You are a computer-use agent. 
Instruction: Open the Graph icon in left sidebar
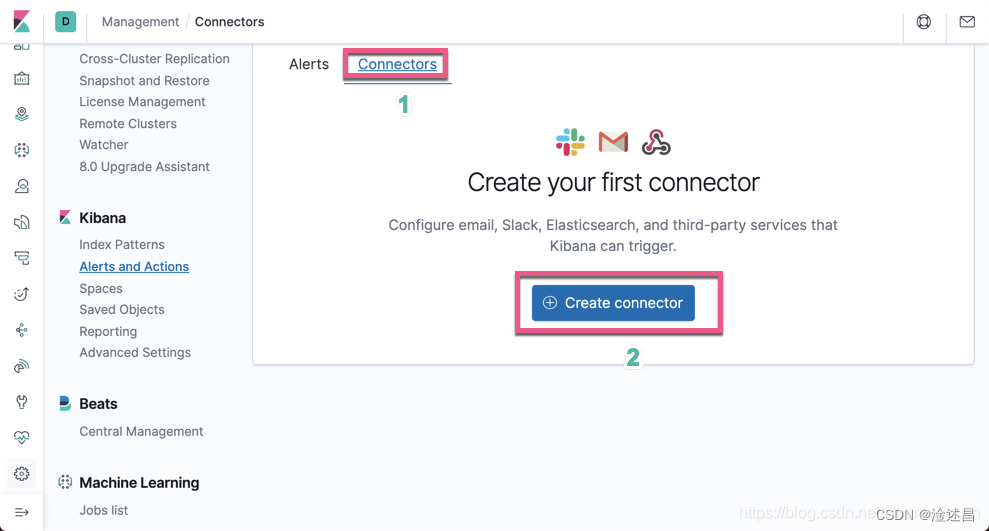(21, 330)
